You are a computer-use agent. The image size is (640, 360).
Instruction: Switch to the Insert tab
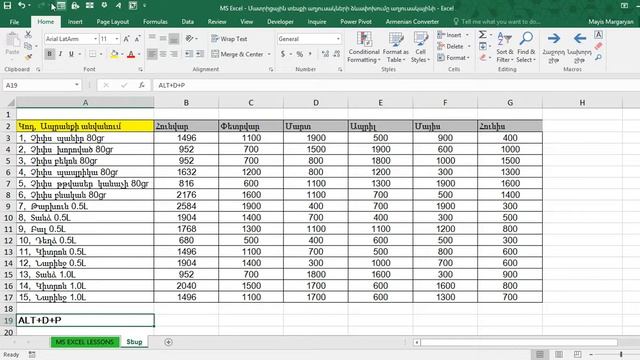tap(75, 22)
